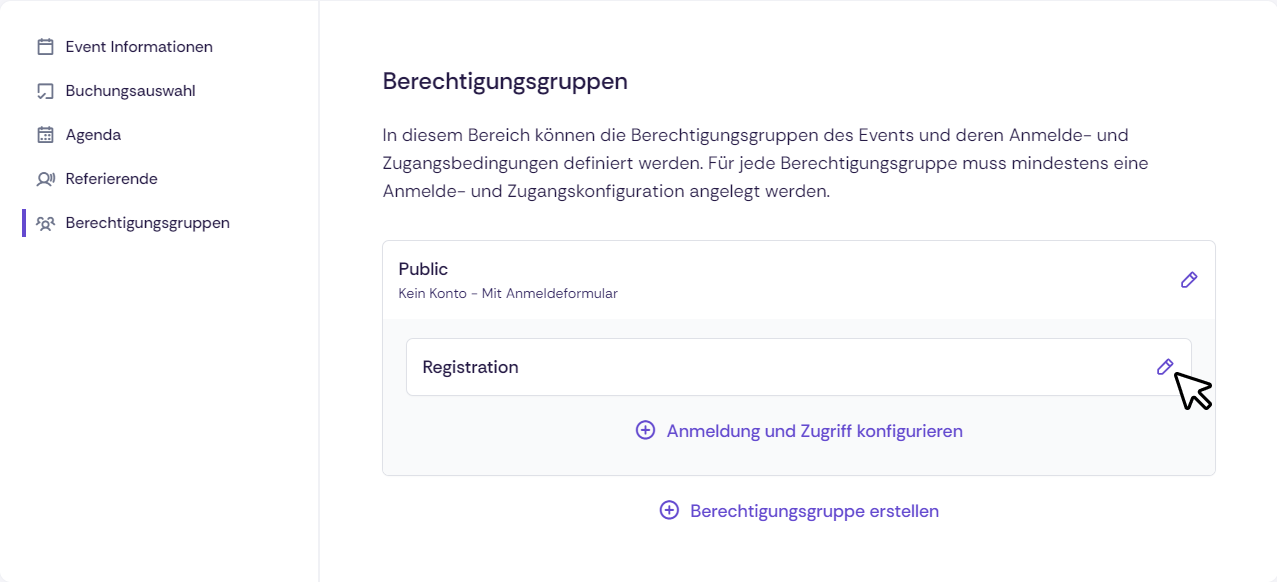Select the Registration configuration row
Image resolution: width=1277 pixels, height=582 pixels.
(x=799, y=367)
